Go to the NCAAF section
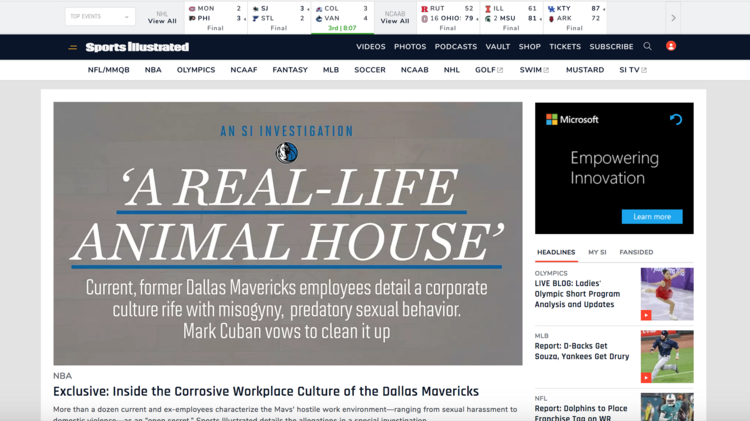The image size is (750, 421). coord(244,70)
